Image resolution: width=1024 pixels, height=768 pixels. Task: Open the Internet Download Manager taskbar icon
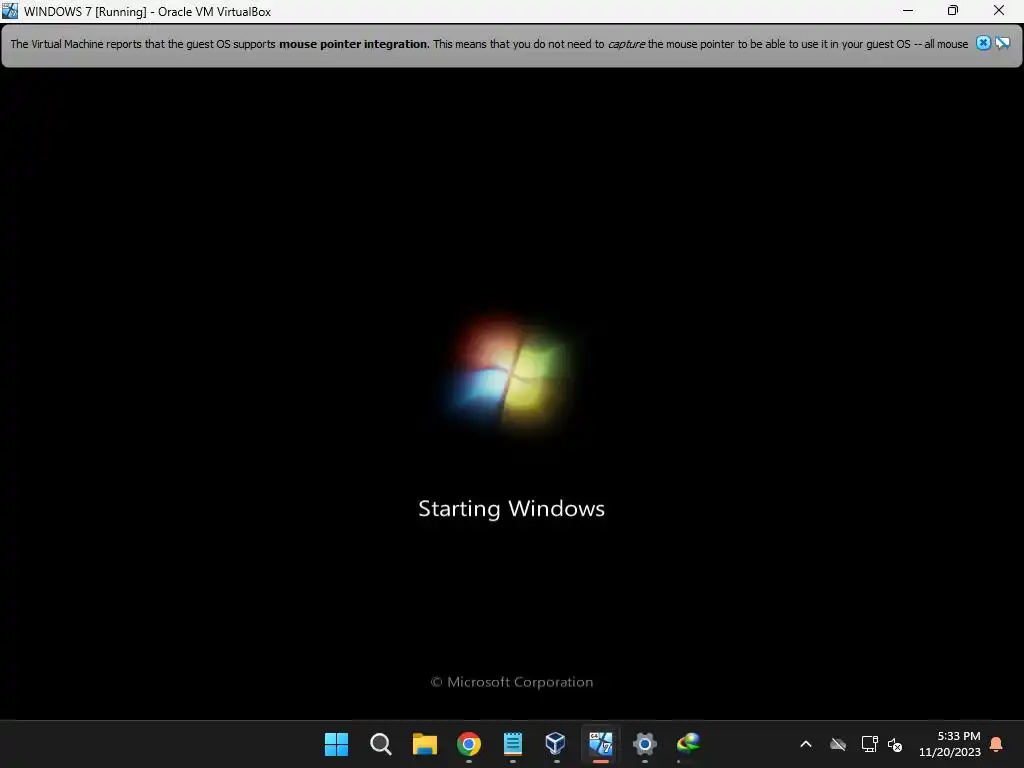coord(688,744)
